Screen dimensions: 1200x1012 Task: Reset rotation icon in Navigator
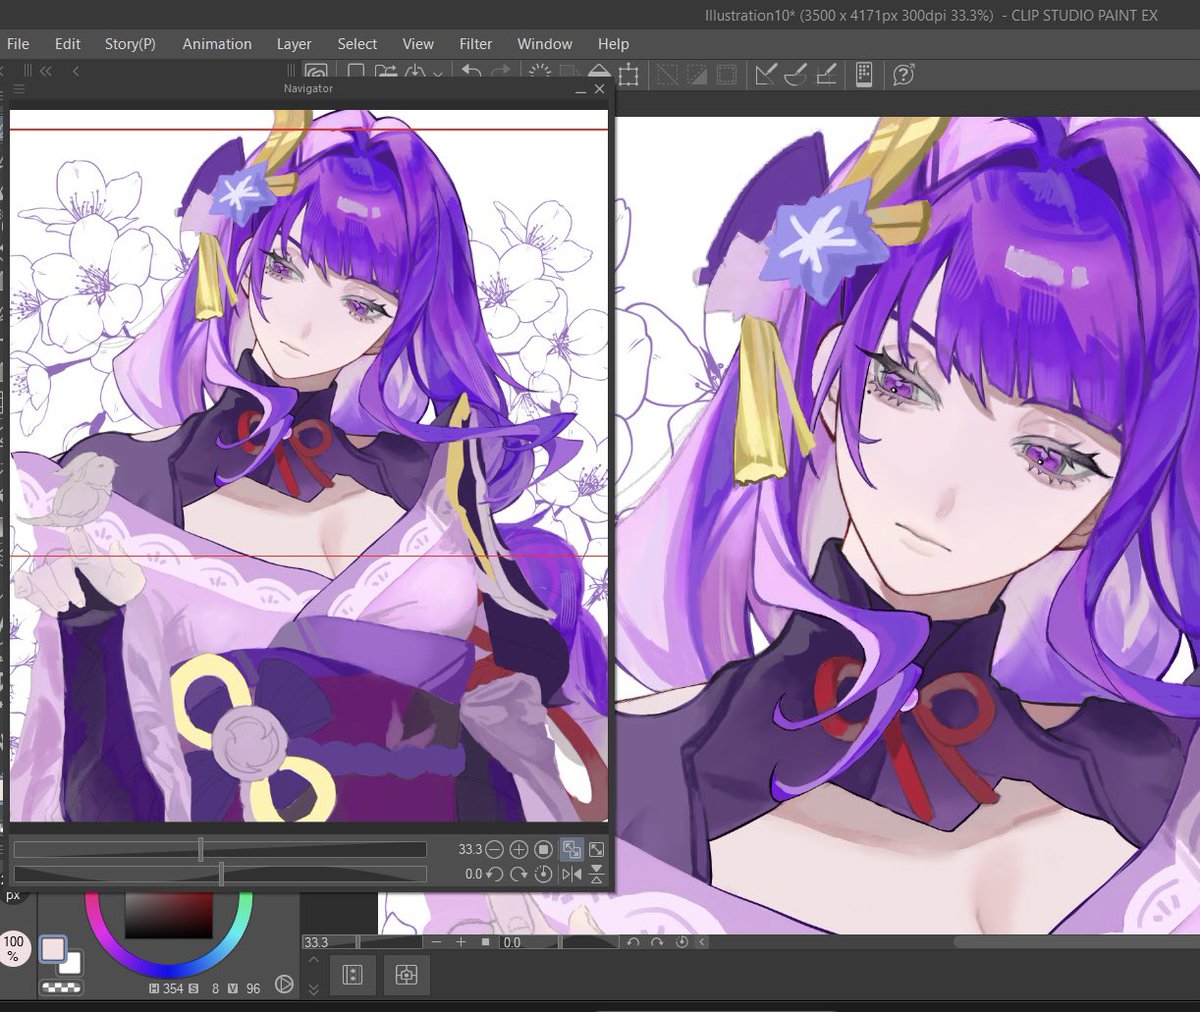point(544,874)
